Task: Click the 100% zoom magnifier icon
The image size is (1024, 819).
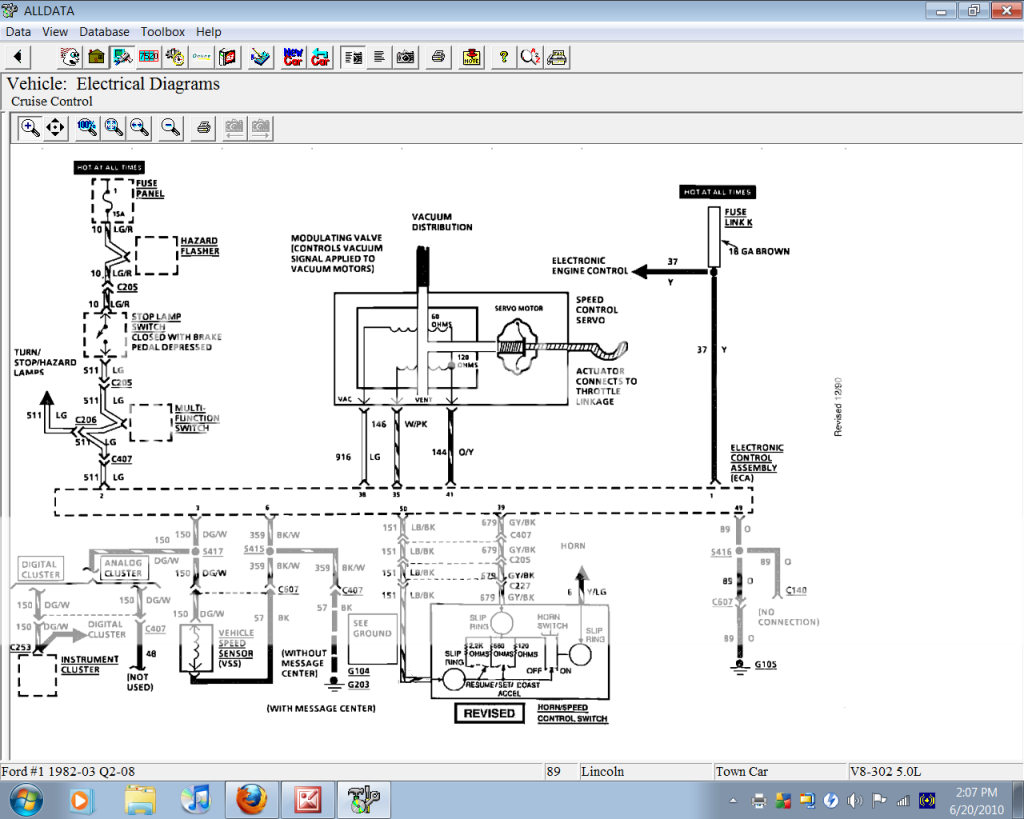Action: [87, 127]
